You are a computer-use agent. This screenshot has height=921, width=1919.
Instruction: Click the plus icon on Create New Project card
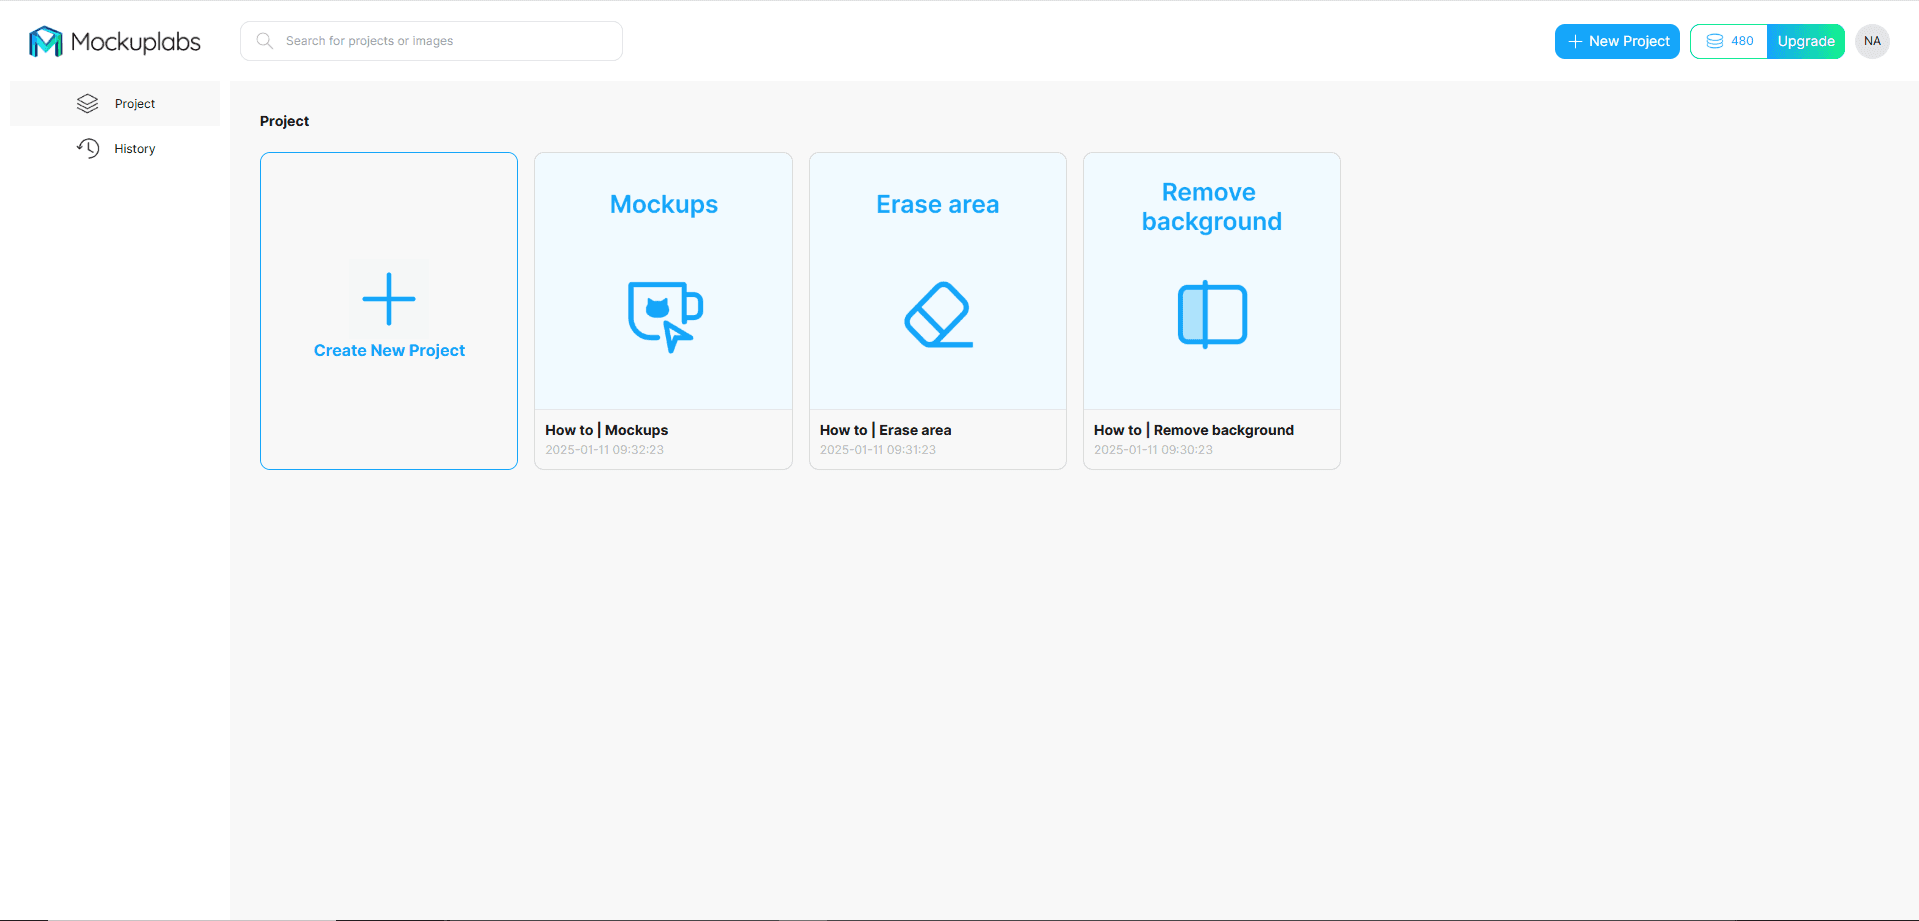click(x=389, y=299)
